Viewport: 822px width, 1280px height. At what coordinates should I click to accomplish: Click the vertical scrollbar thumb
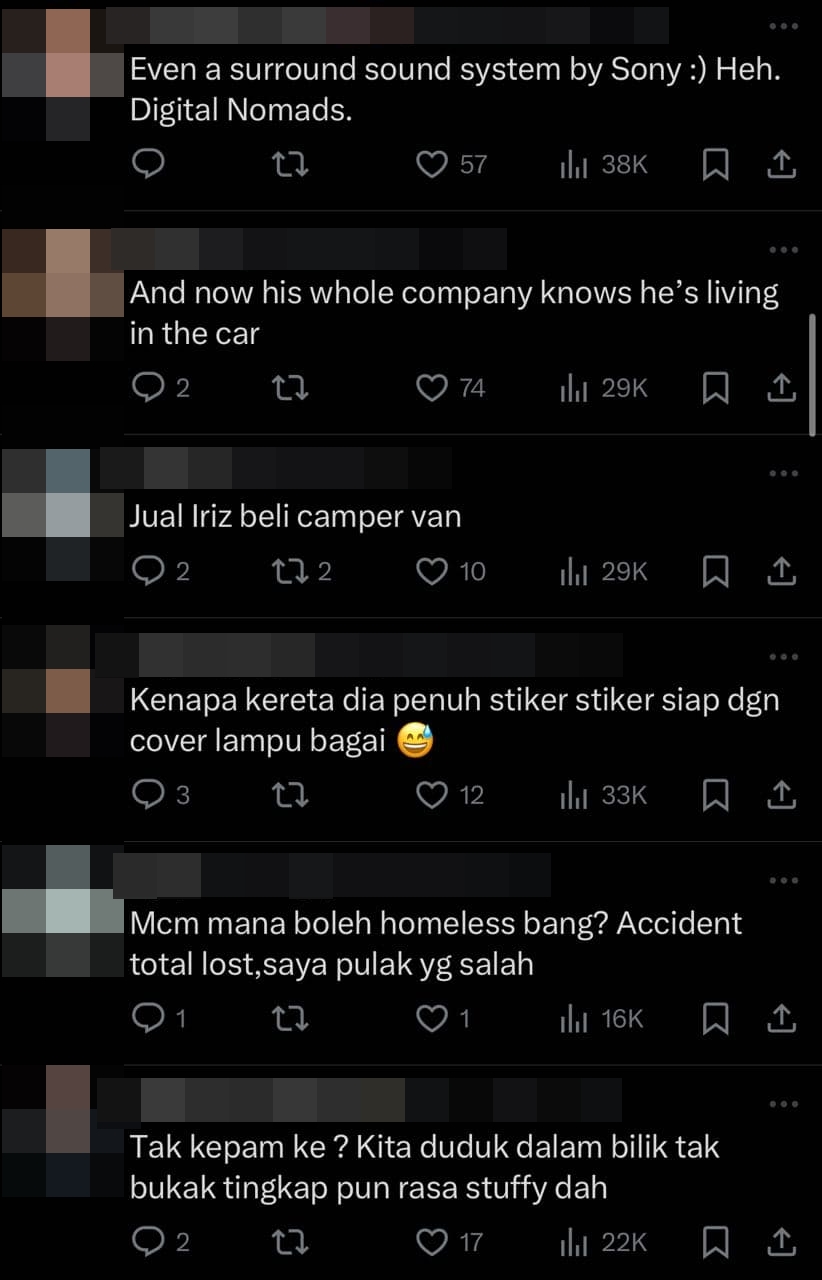(812, 375)
